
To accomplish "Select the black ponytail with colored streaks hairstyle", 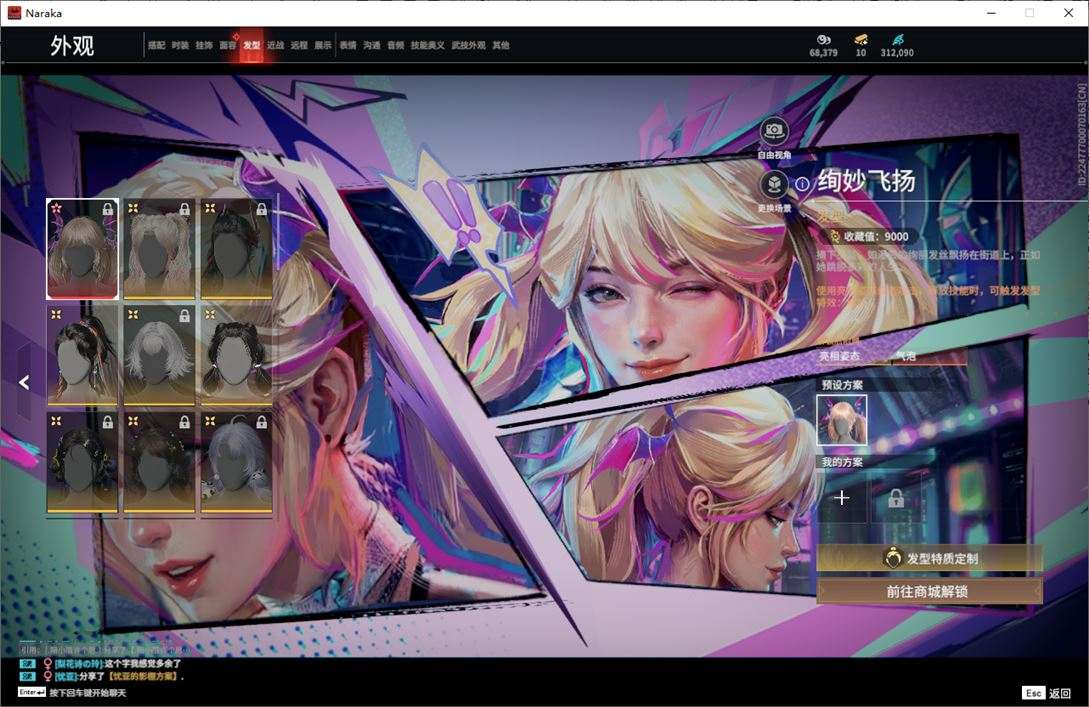I will tap(83, 356).
